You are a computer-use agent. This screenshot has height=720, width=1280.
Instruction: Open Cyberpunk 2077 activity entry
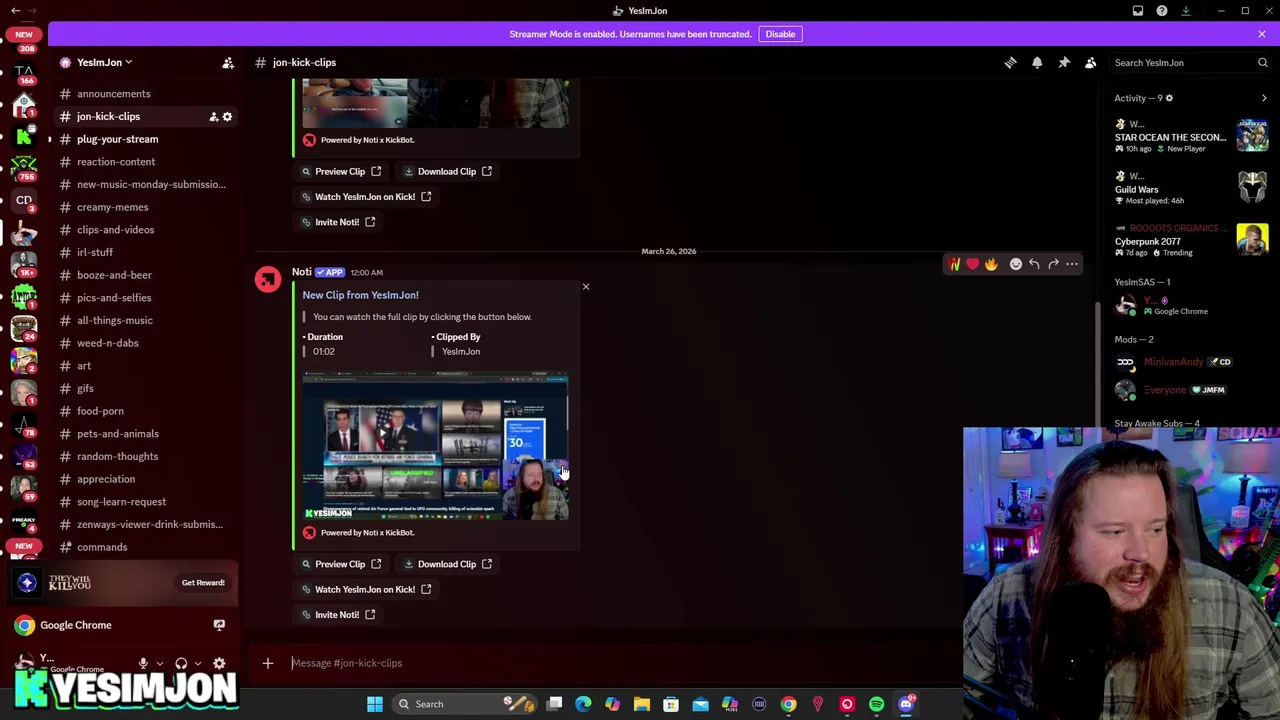click(x=1191, y=240)
